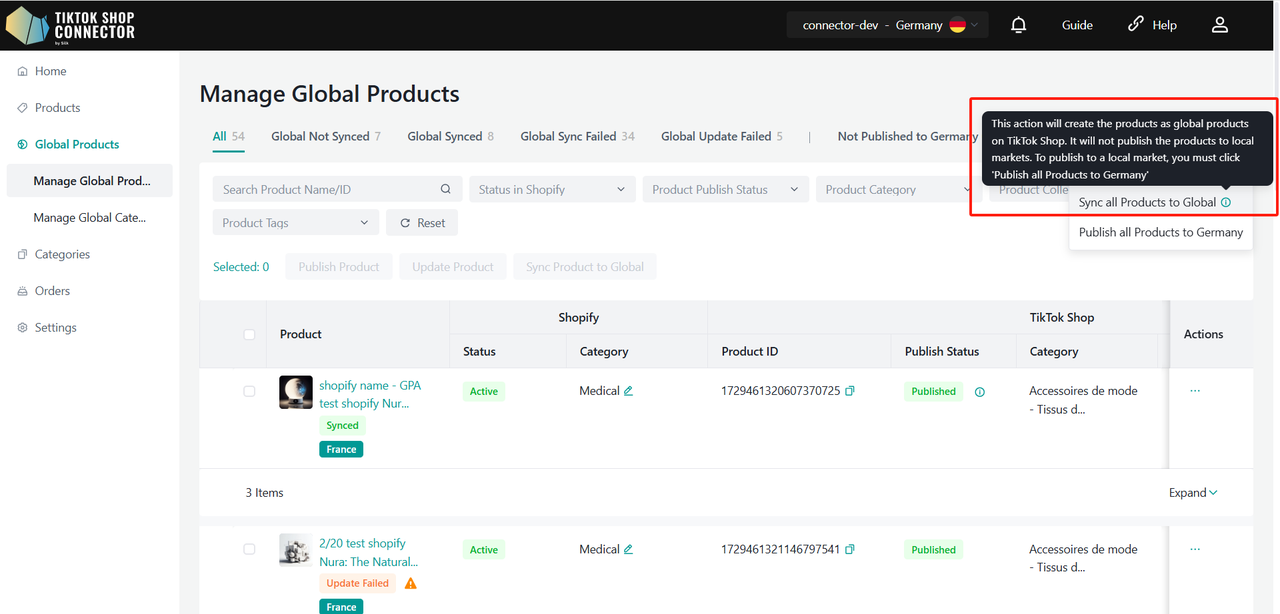The image size is (1280, 614).
Task: Click the Reset filters button
Action: click(x=422, y=223)
